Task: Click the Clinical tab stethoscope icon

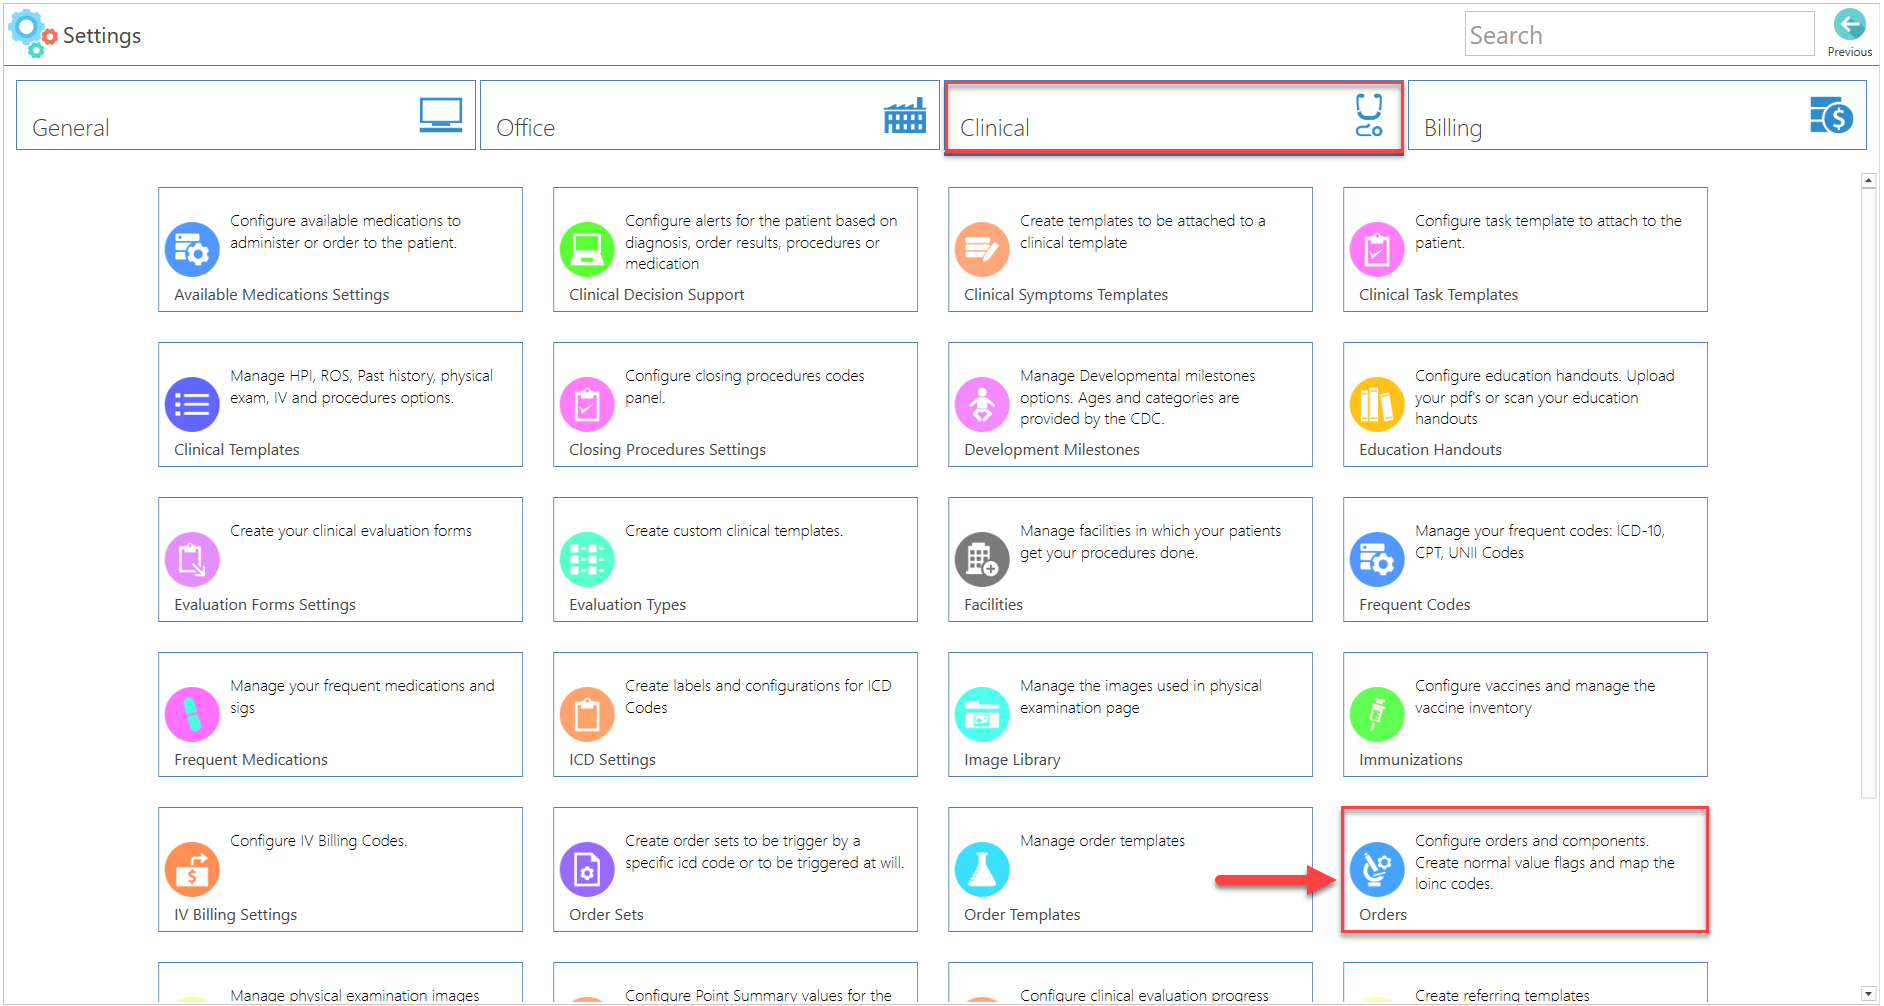Action: coord(1369,115)
